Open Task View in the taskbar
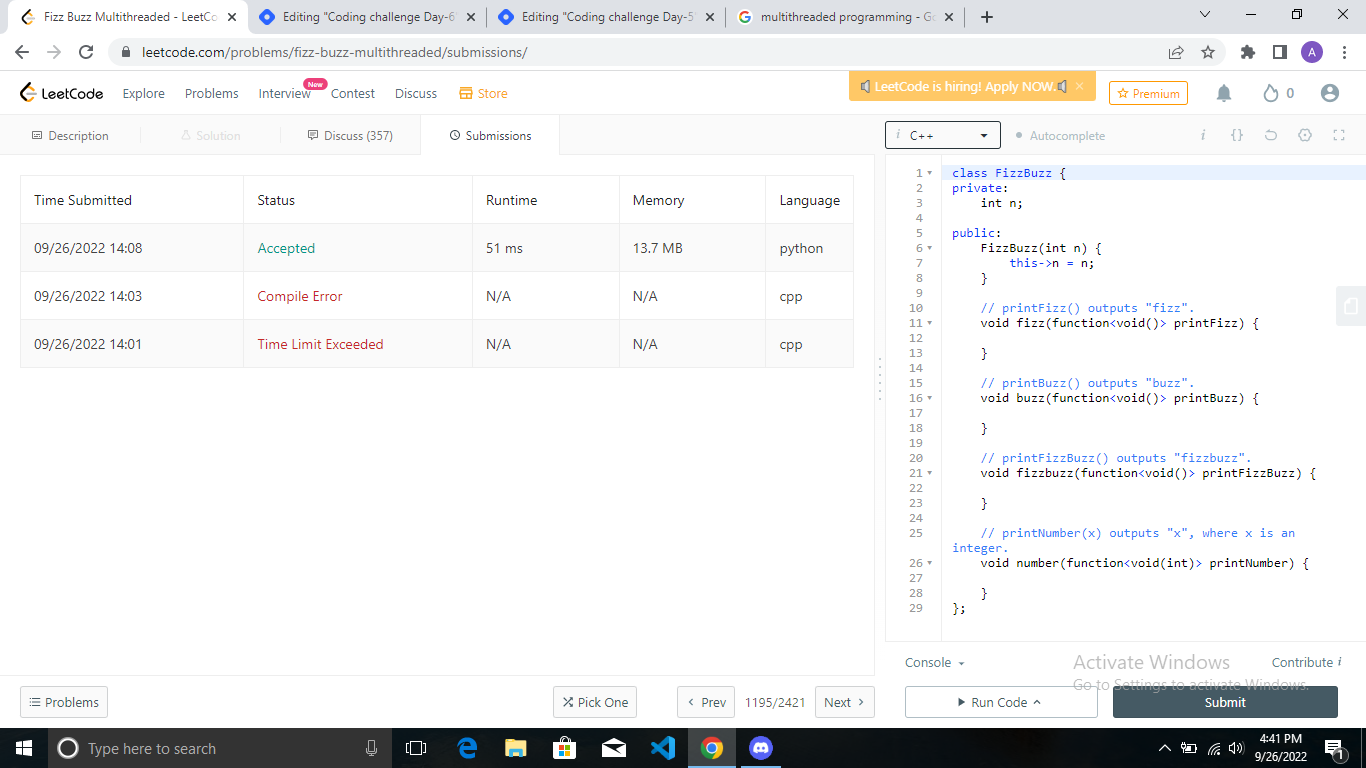 [x=416, y=748]
